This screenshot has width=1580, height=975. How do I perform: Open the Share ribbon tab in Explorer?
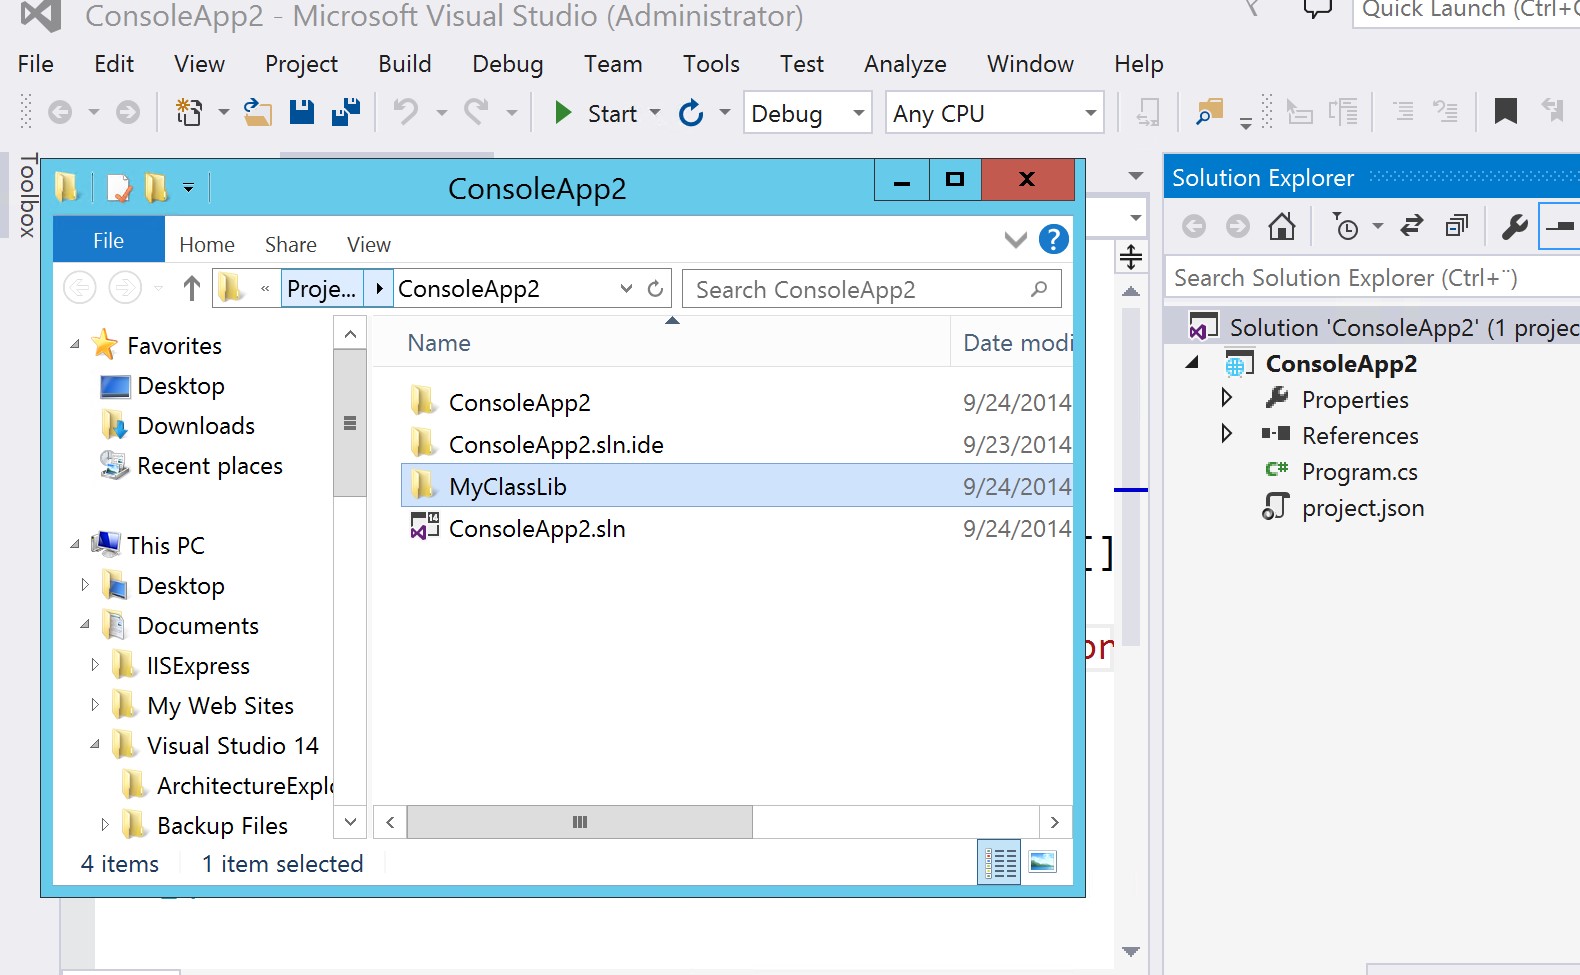291,244
